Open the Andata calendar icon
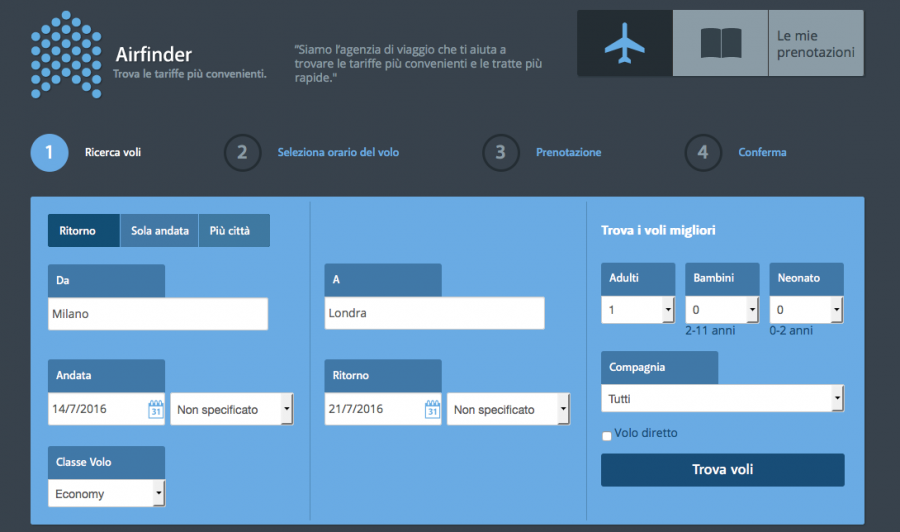 [x=156, y=409]
